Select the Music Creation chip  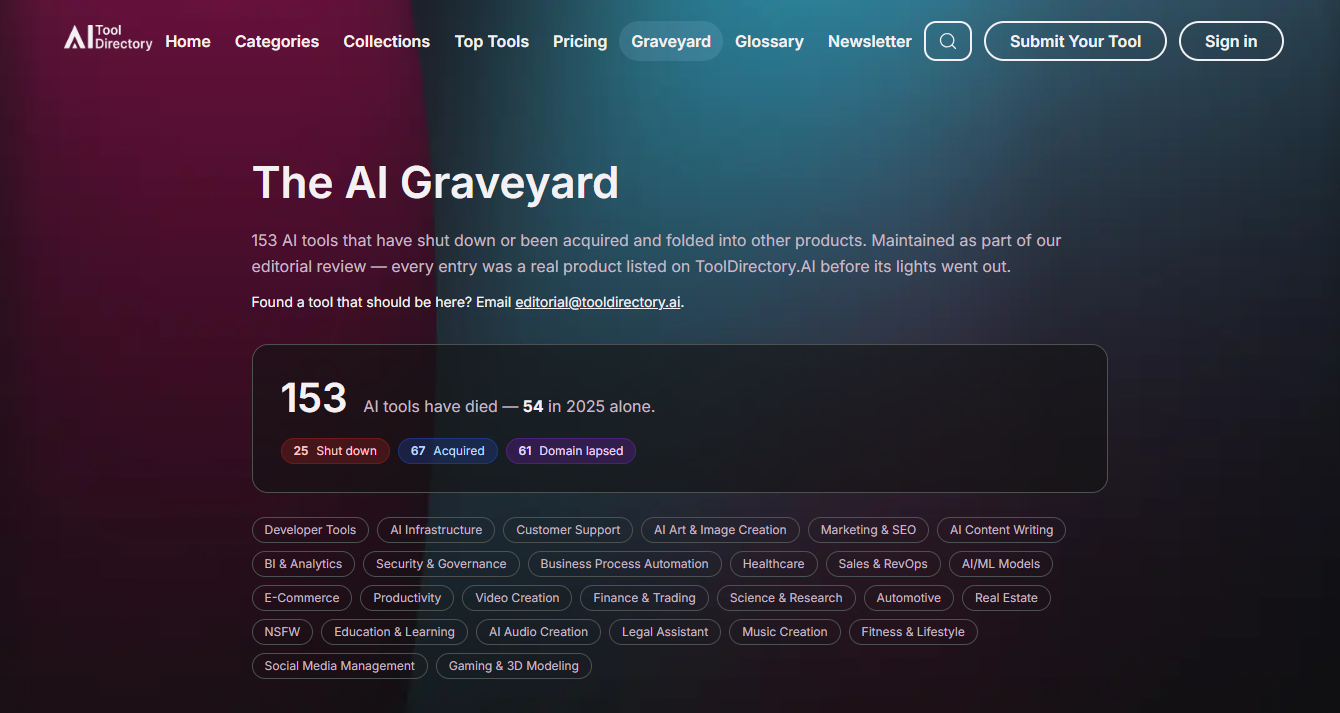click(785, 632)
